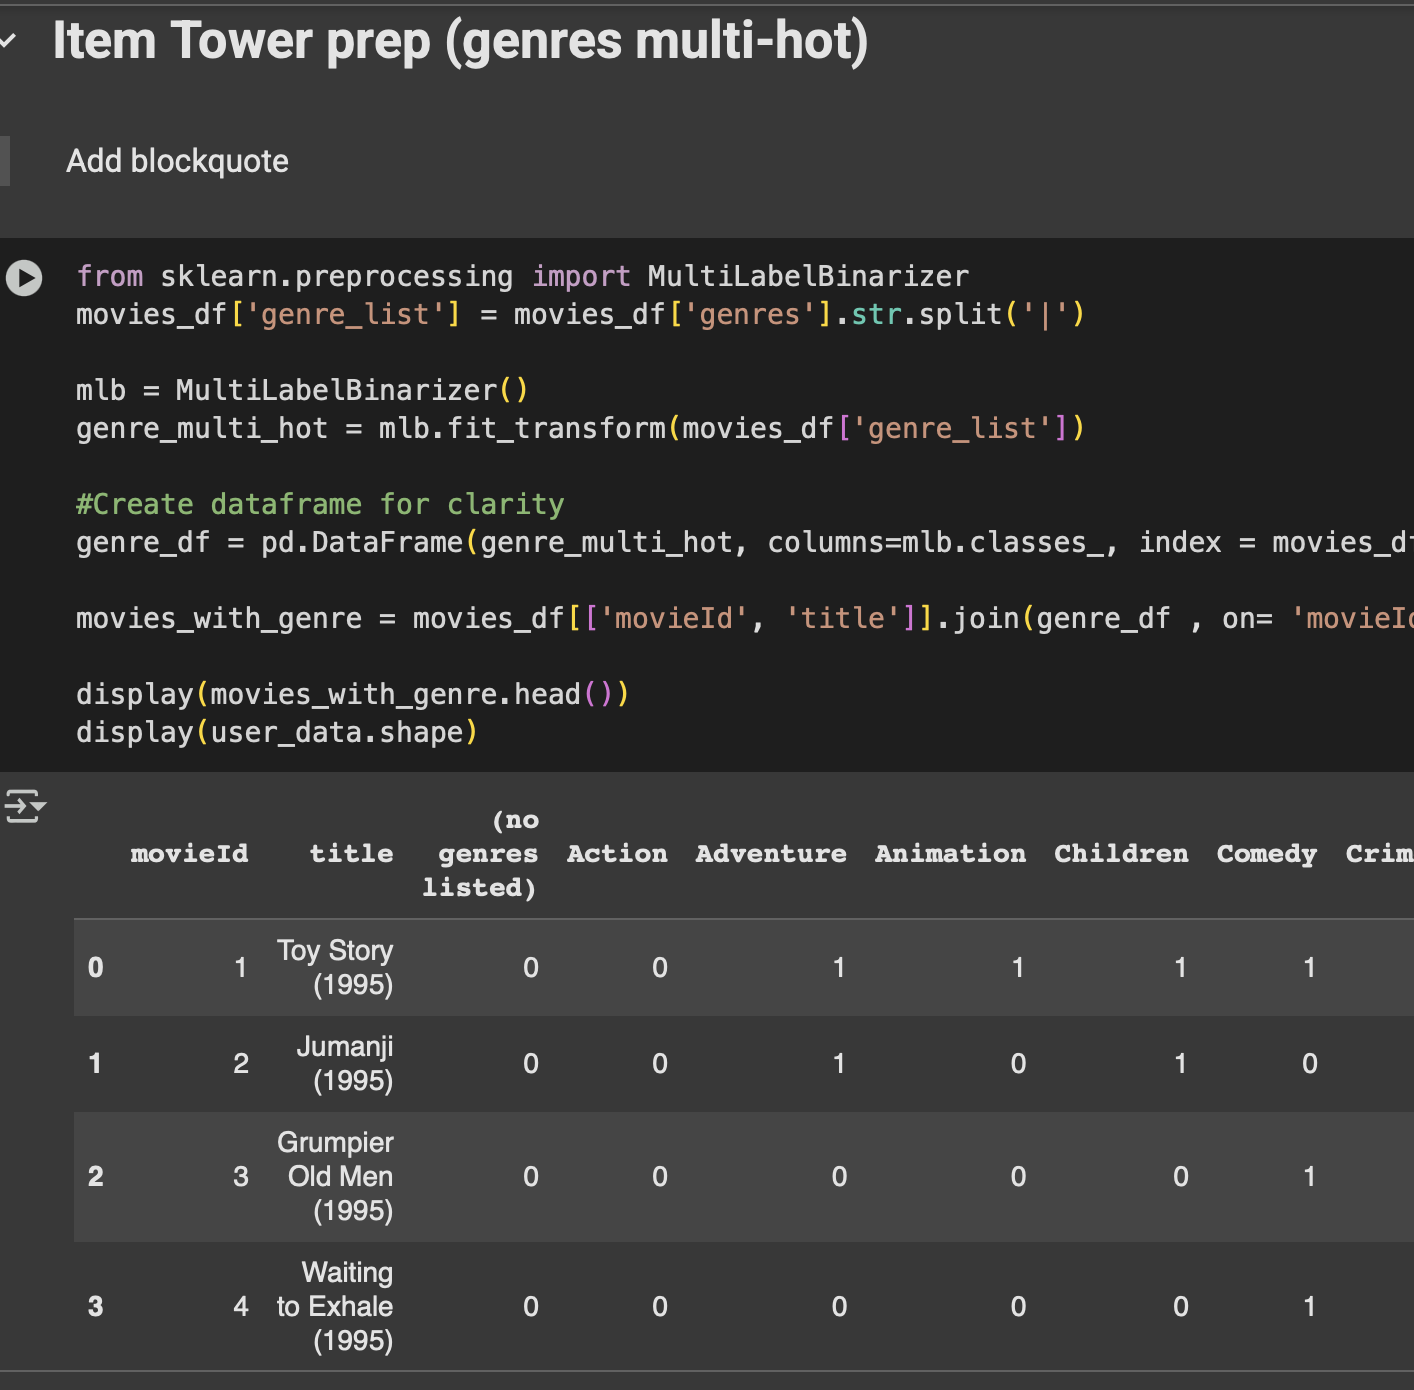Select the Action column header
Screen dimensions: 1414x1390
tap(617, 853)
